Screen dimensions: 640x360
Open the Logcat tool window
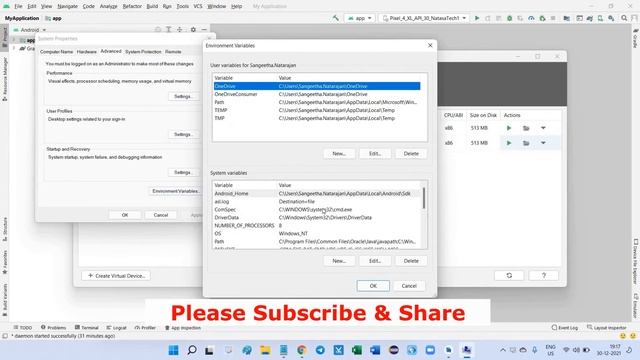coord(117,327)
